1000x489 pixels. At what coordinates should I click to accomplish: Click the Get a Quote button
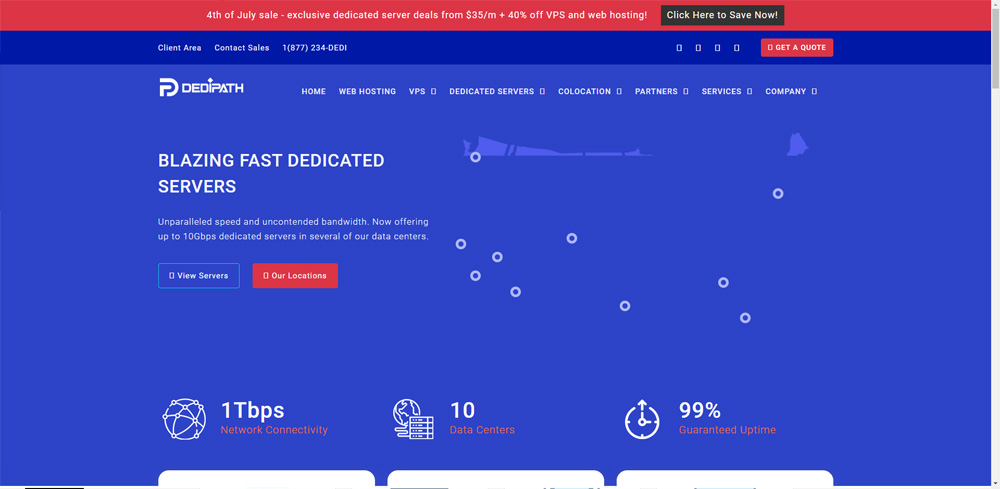point(797,47)
